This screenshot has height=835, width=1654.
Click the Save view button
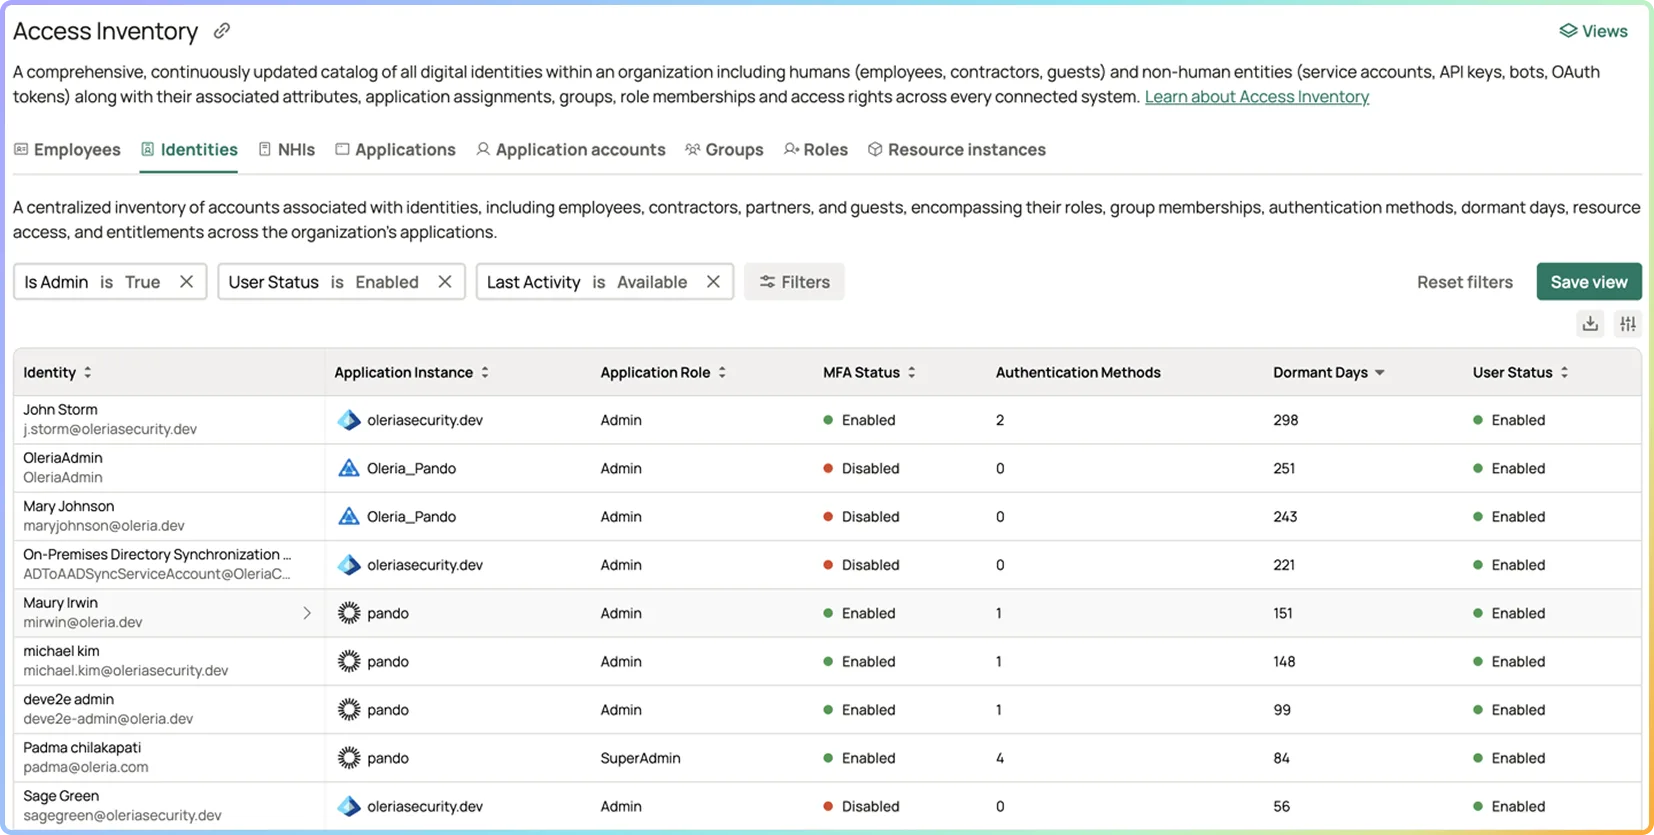coord(1589,282)
